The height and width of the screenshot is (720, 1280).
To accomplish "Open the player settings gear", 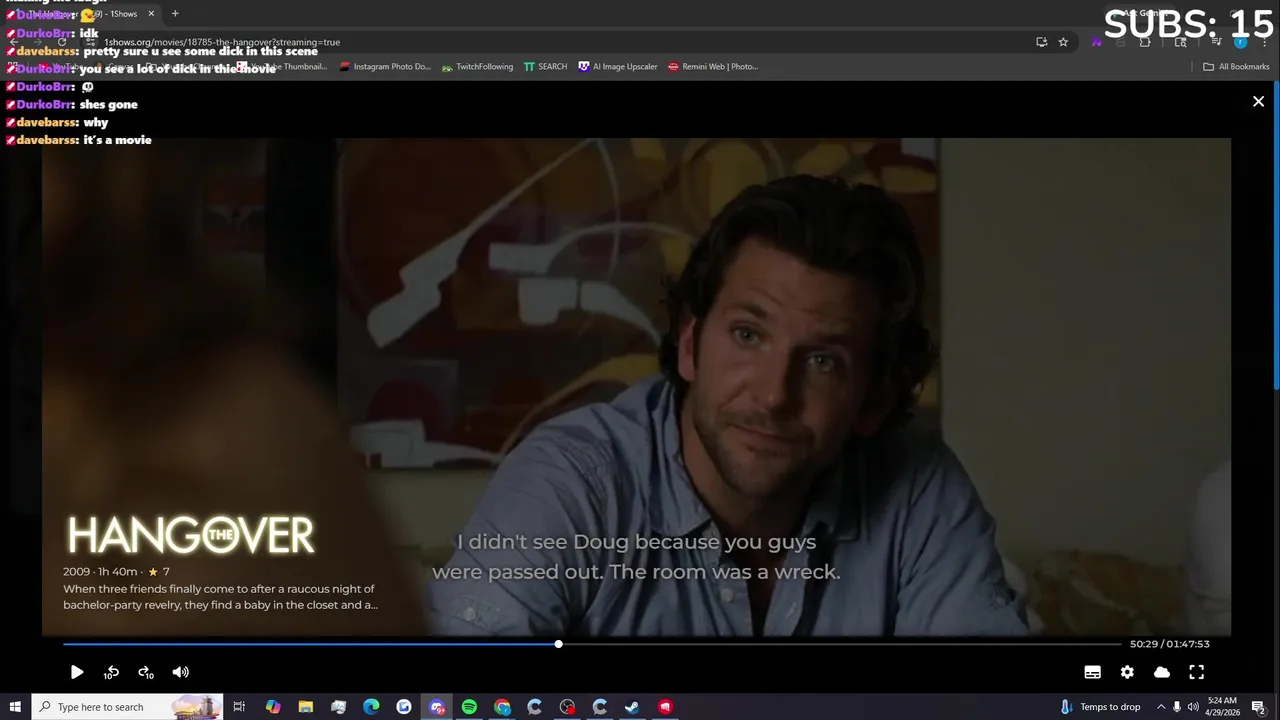I will tap(1127, 672).
